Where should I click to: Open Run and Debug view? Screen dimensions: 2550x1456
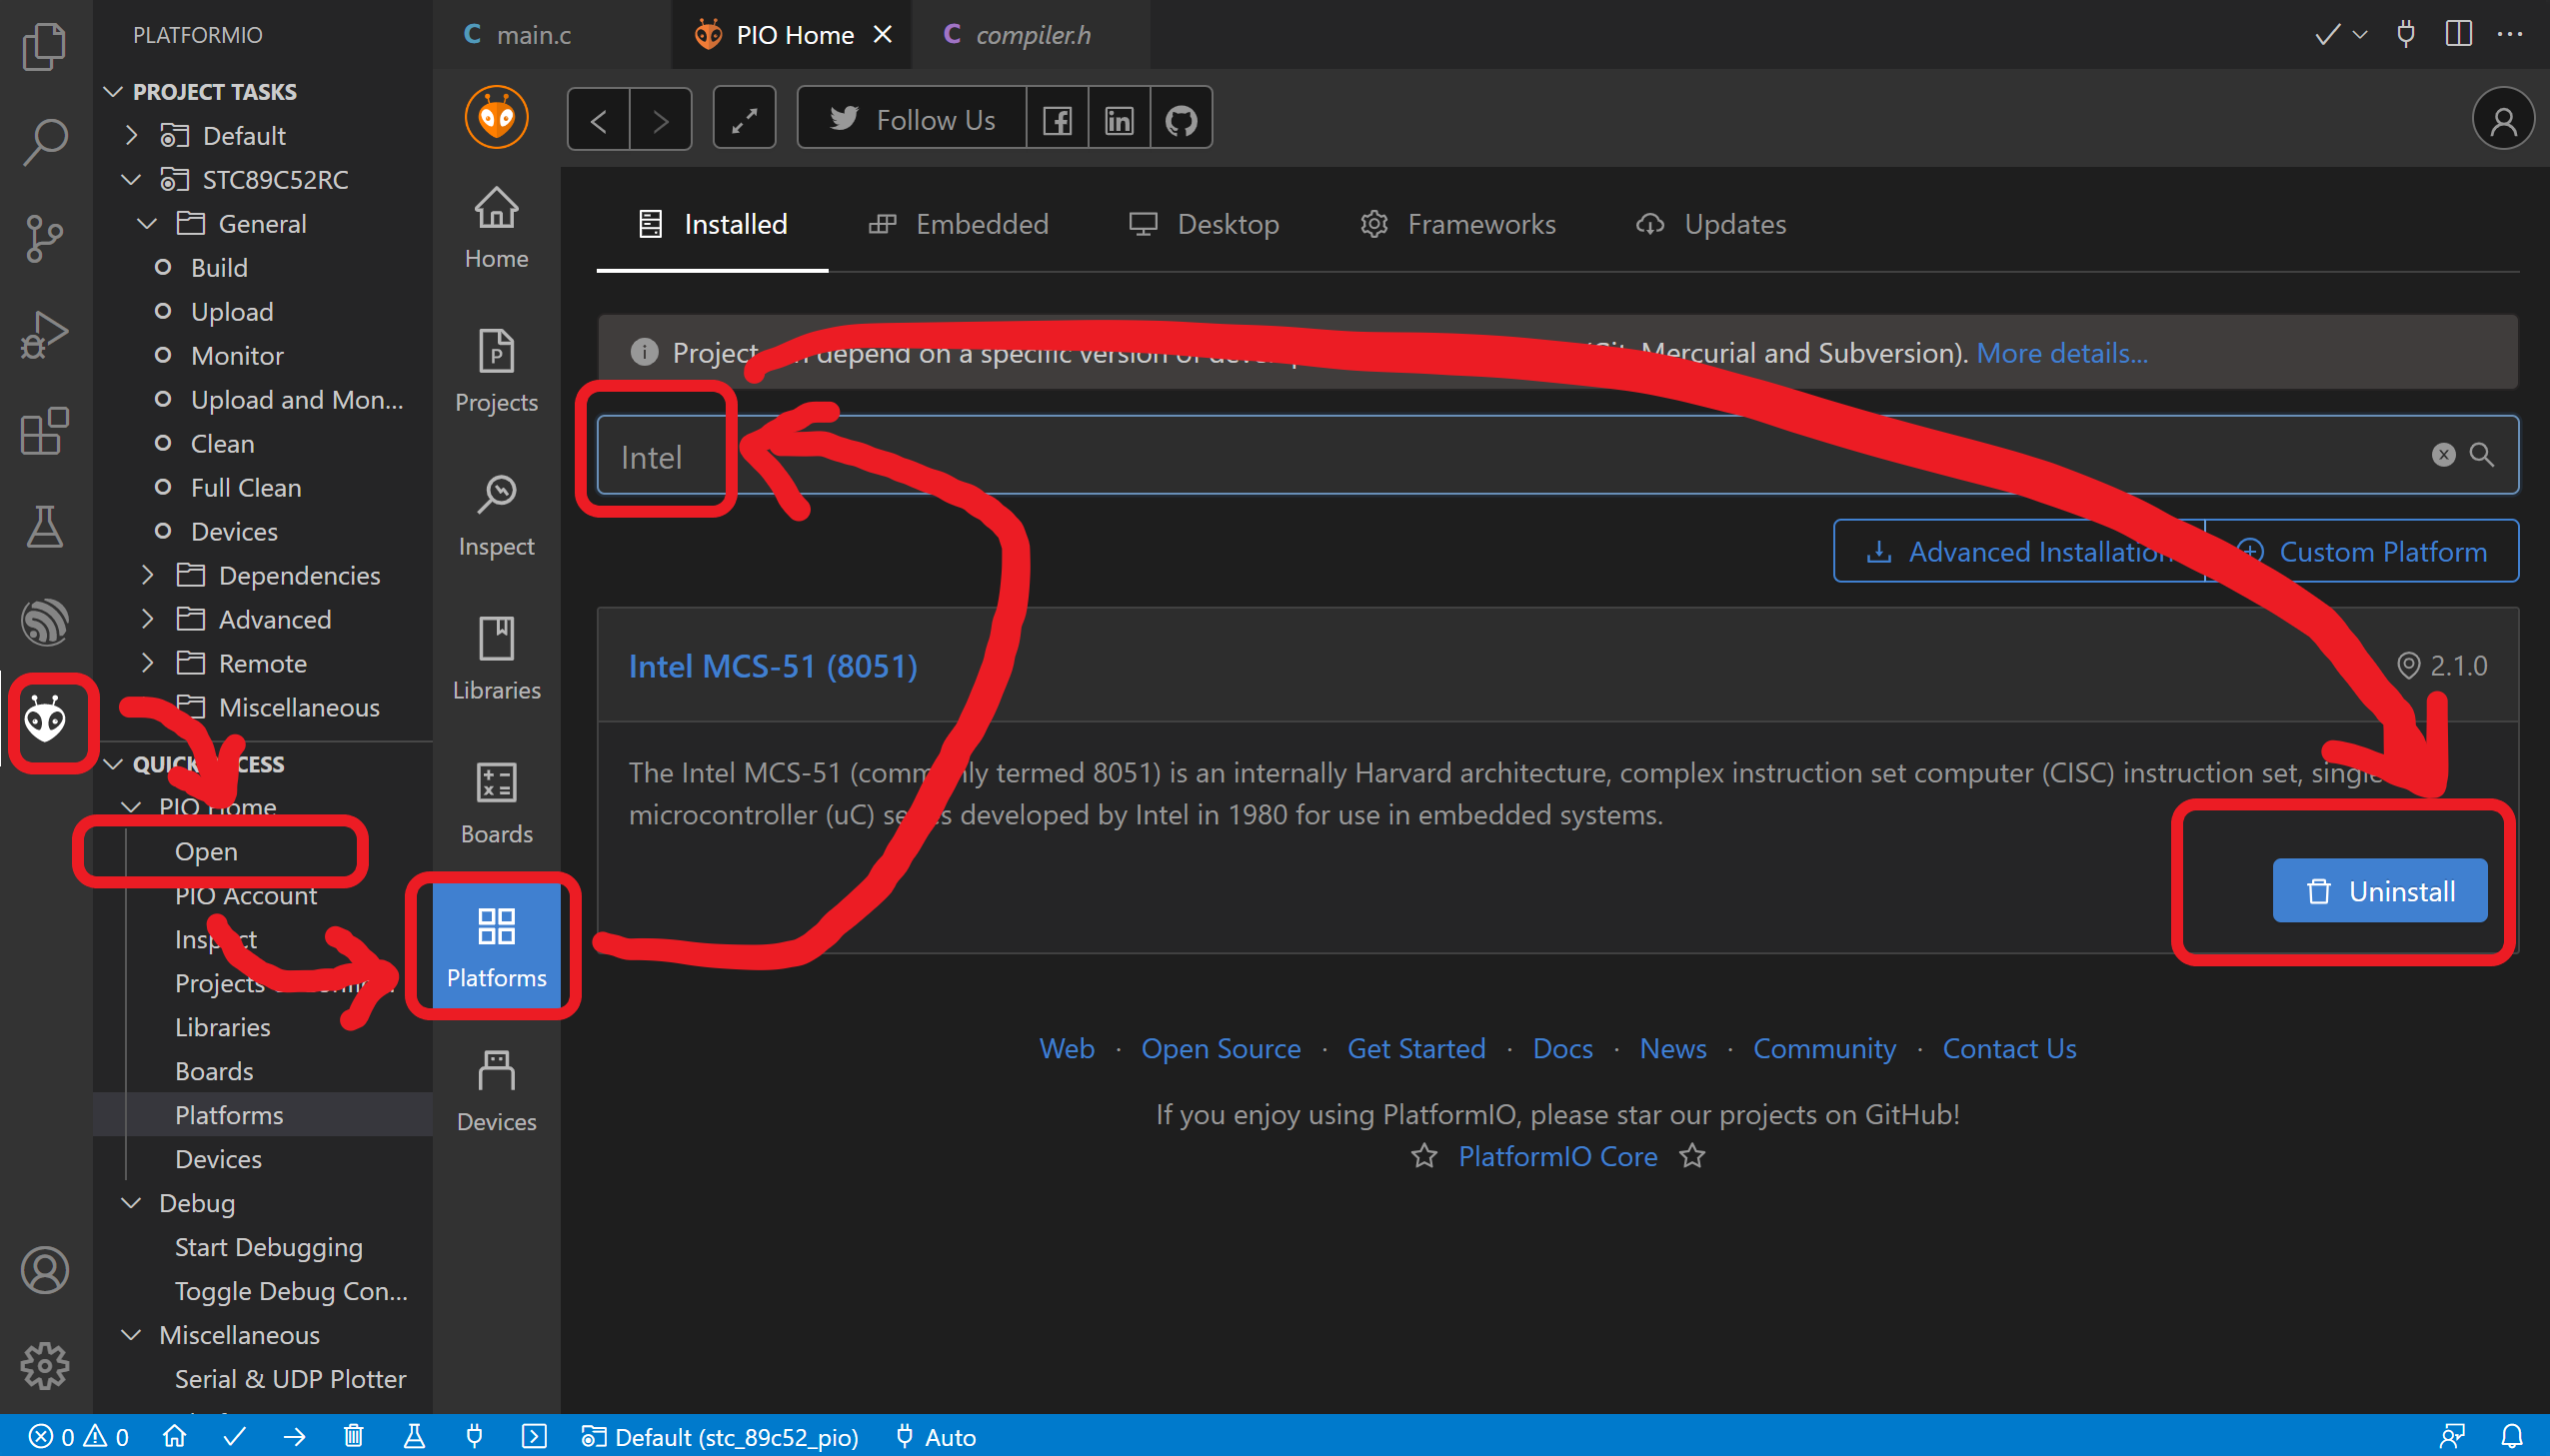(45, 335)
